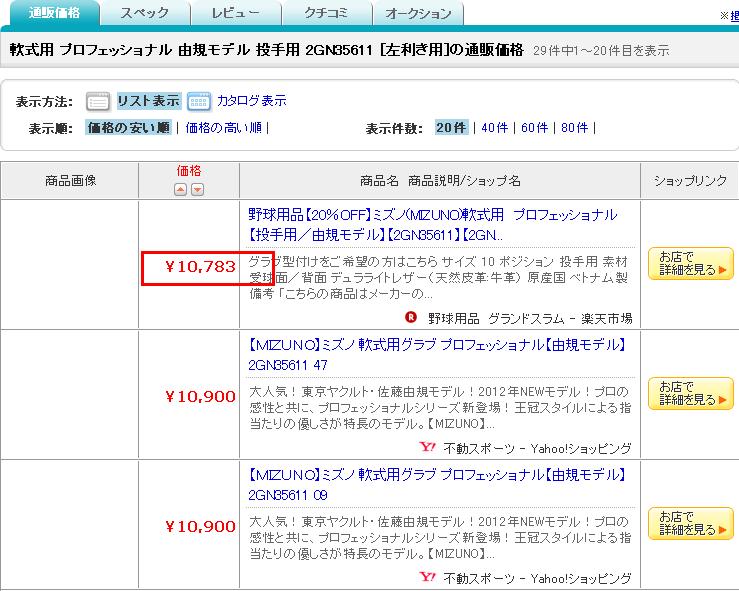This screenshot has height=591, width=739.
Task: Click Yahoo icon in 2GN35611 47 row
Action: [427, 446]
